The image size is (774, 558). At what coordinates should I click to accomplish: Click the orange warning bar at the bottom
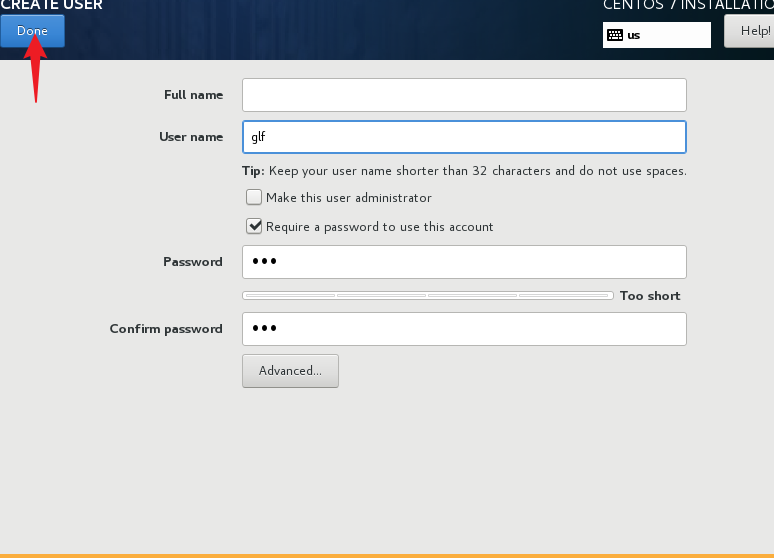387,556
